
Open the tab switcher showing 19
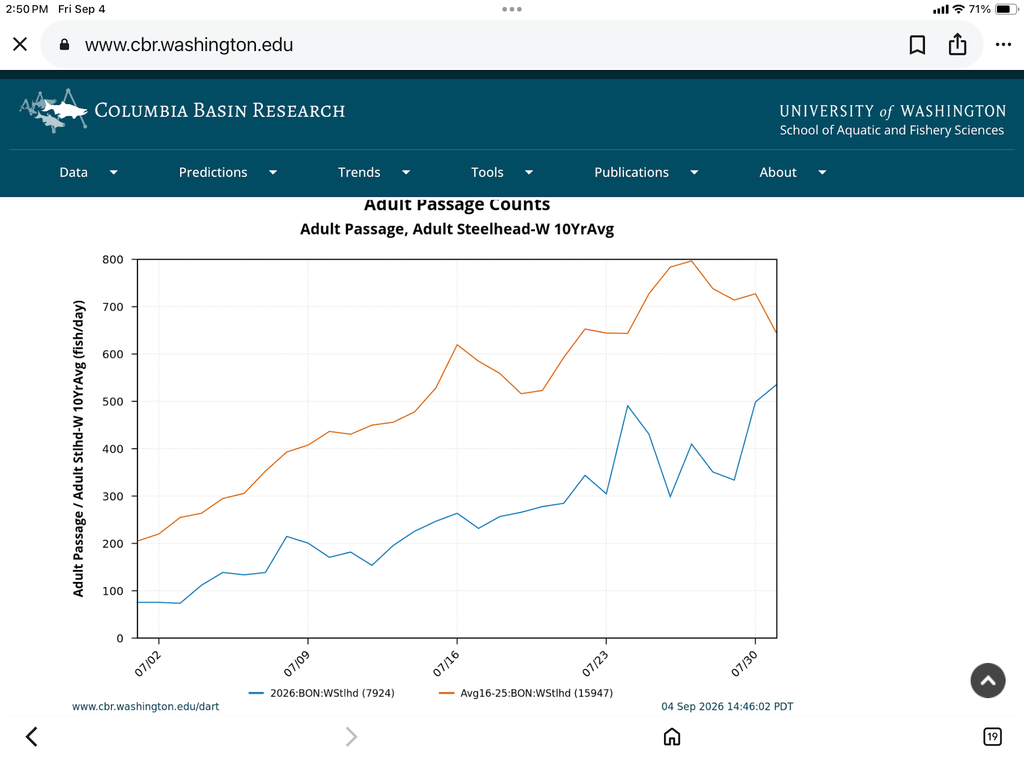992,737
